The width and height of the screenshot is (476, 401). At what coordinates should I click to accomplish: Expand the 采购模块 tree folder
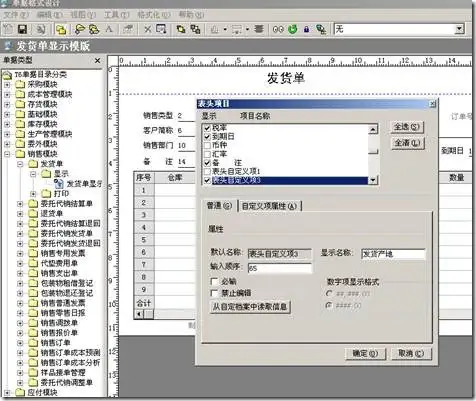(7, 85)
